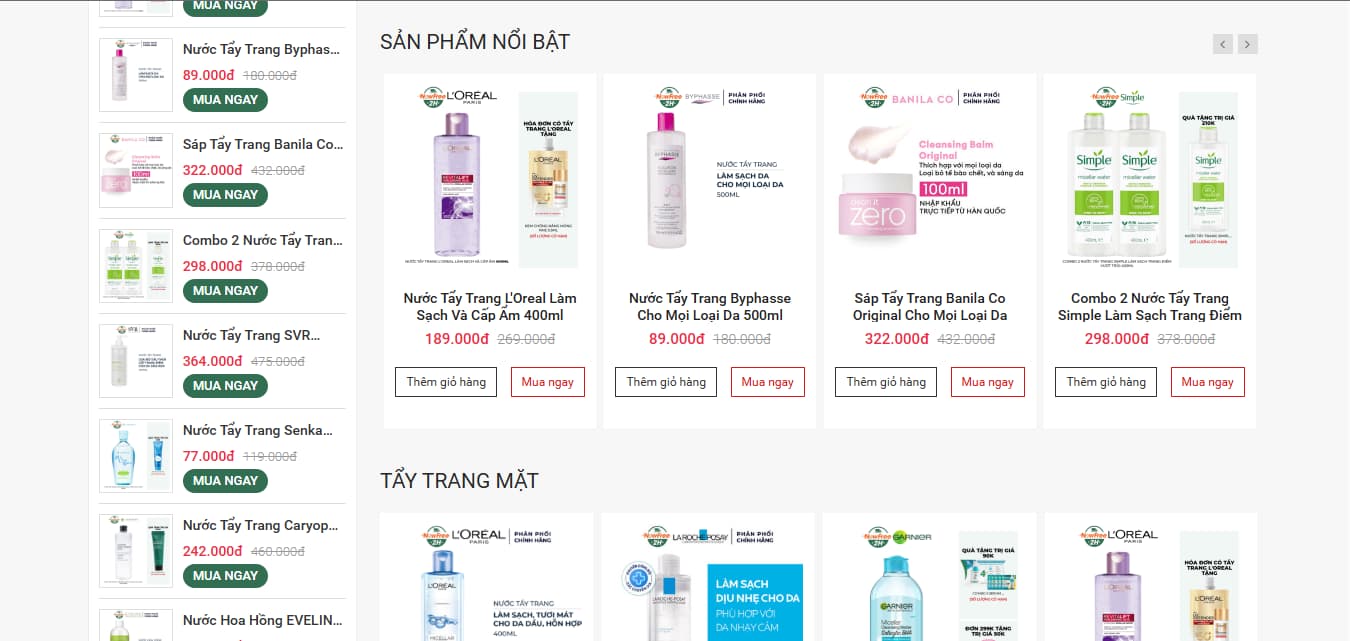Open Sáp Tẩy Trang Banila Co sidebar link
The height and width of the screenshot is (641, 1350).
click(262, 145)
